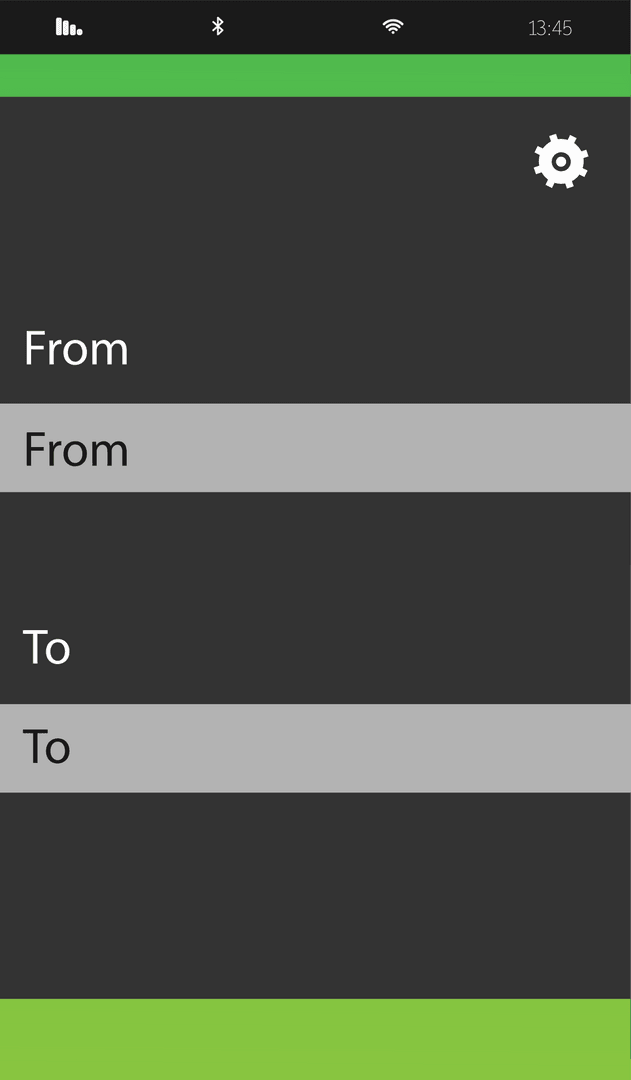Image resolution: width=631 pixels, height=1080 pixels.
Task: Click the center hole of the gear
Action: pyautogui.click(x=561, y=161)
